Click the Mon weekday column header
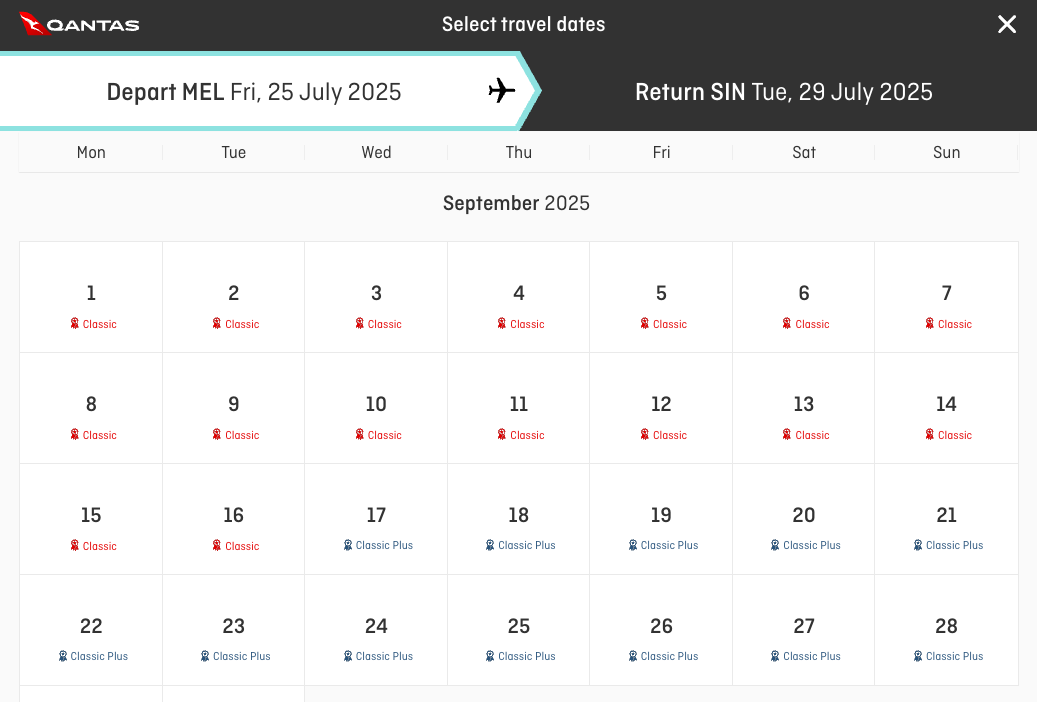1037x702 pixels. tap(91, 152)
